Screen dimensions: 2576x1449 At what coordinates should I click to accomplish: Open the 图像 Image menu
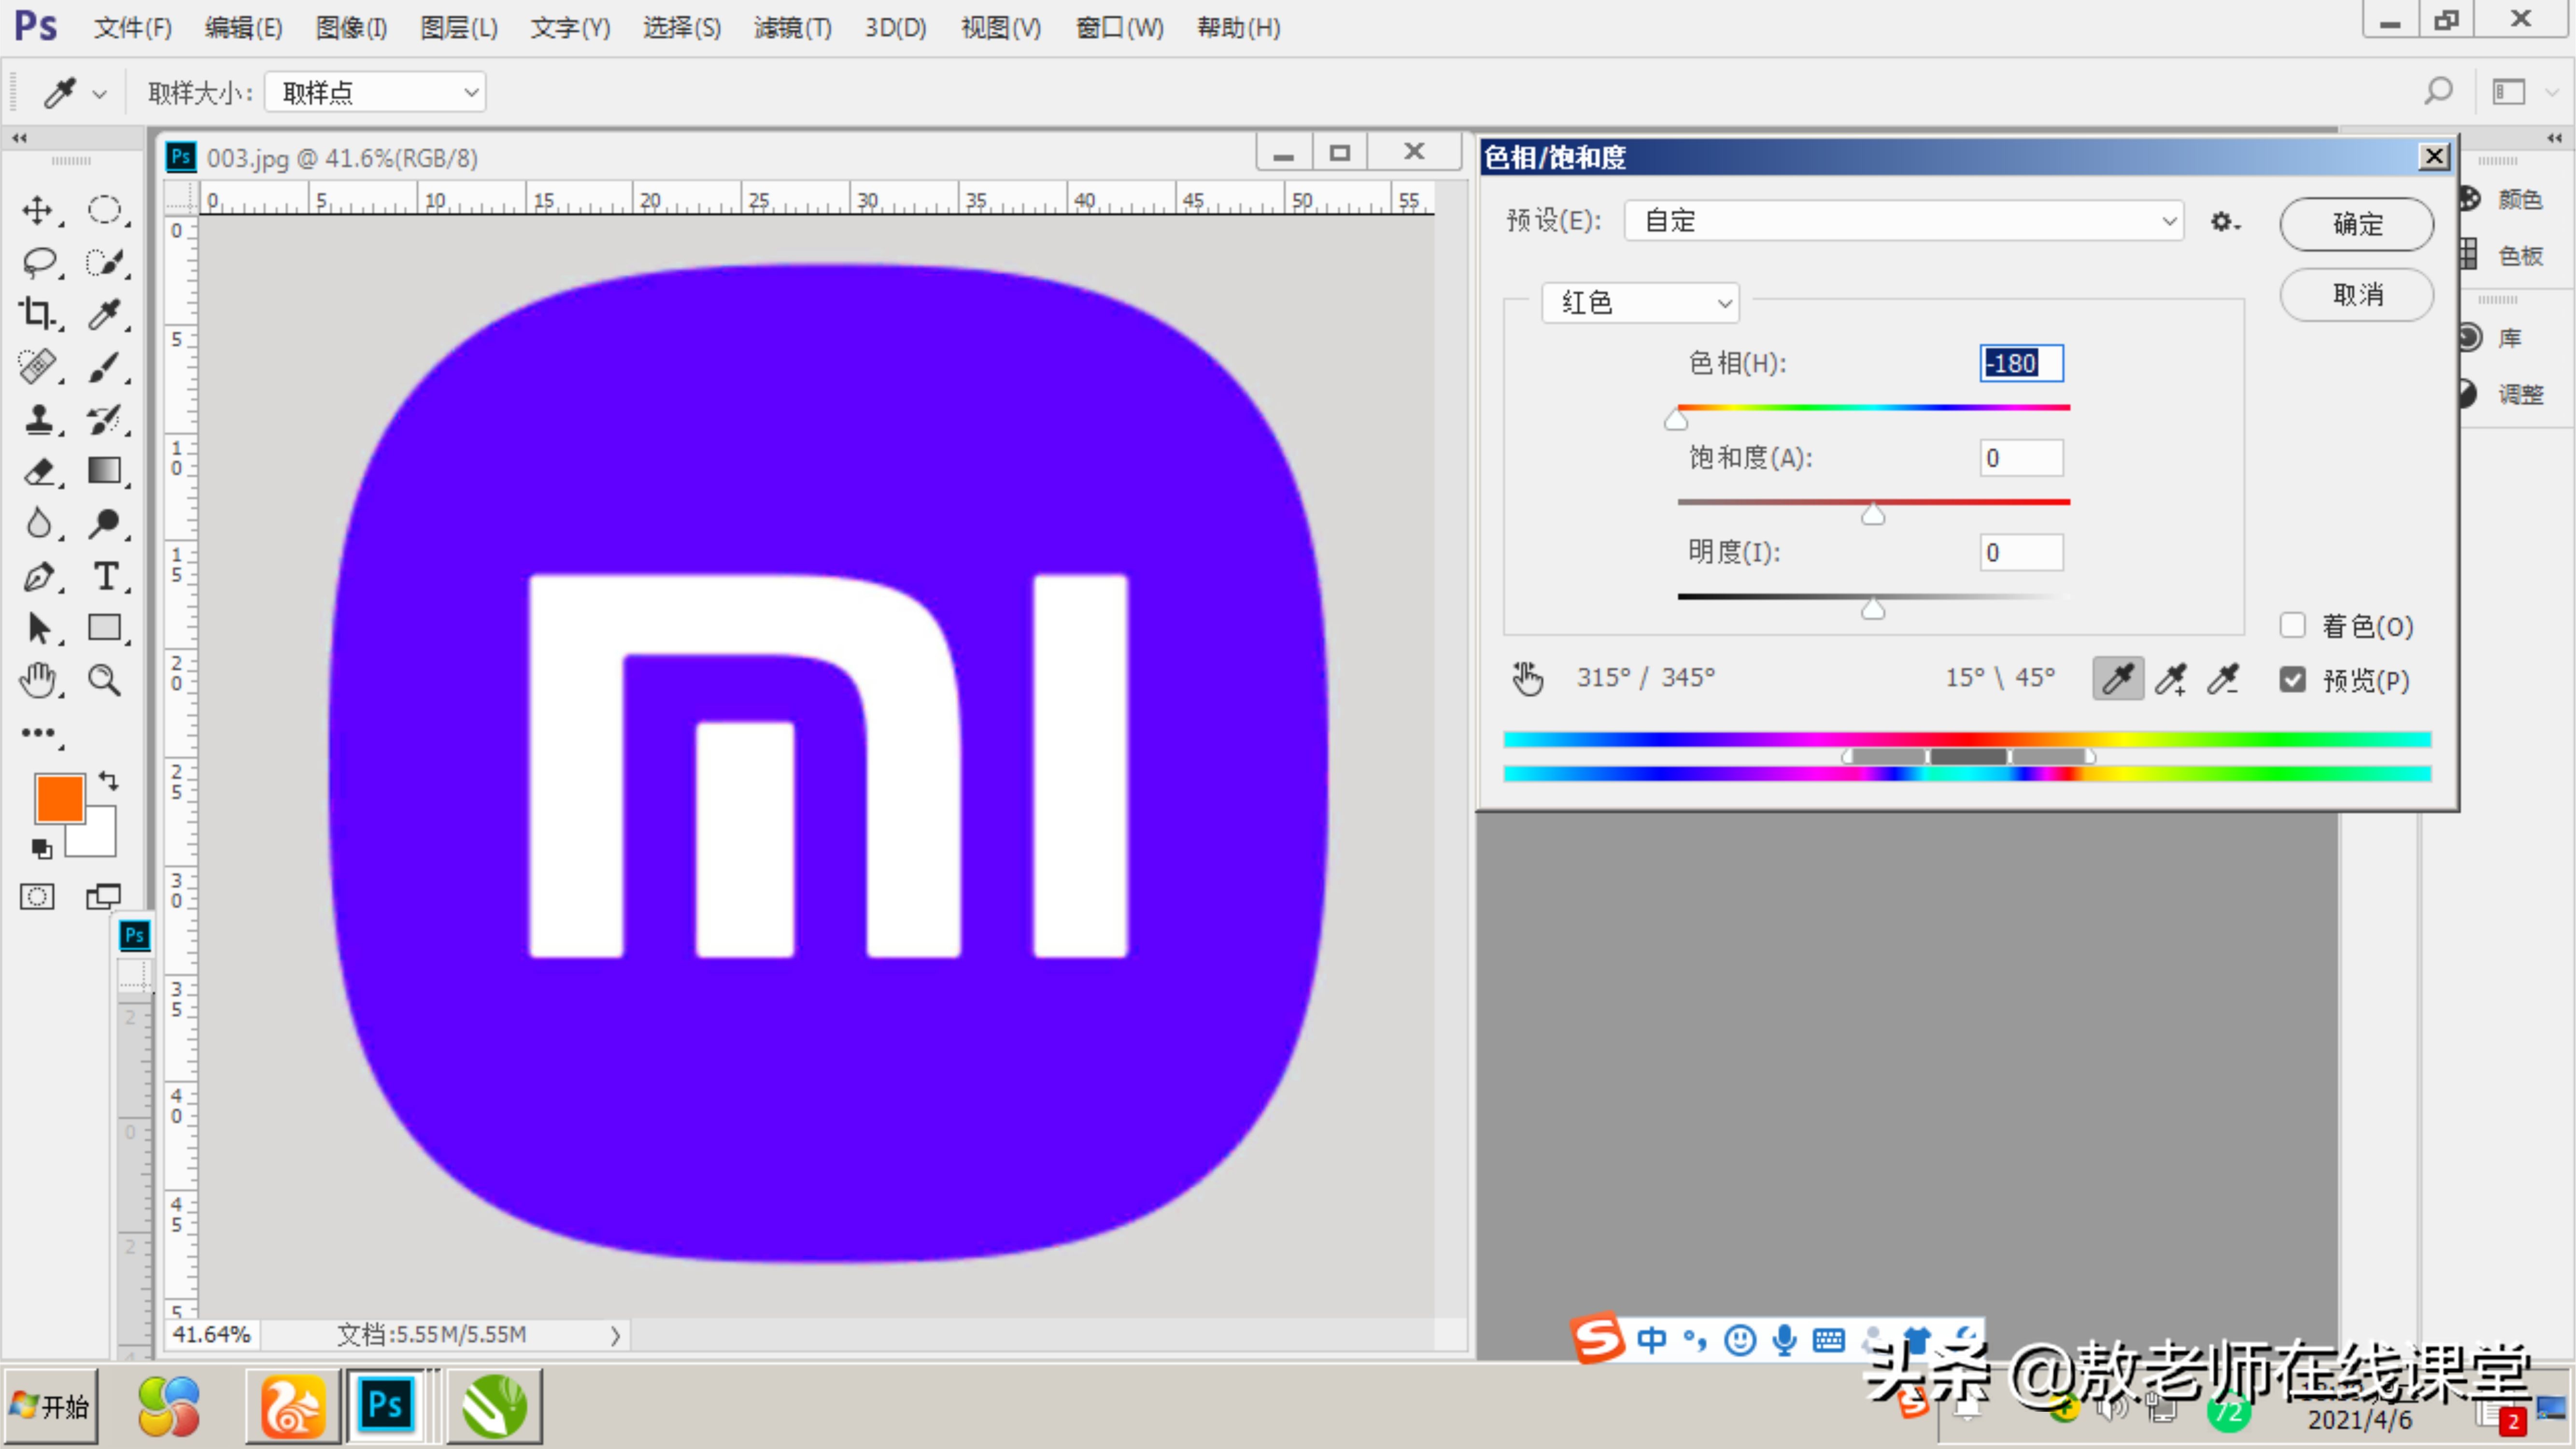pos(350,27)
